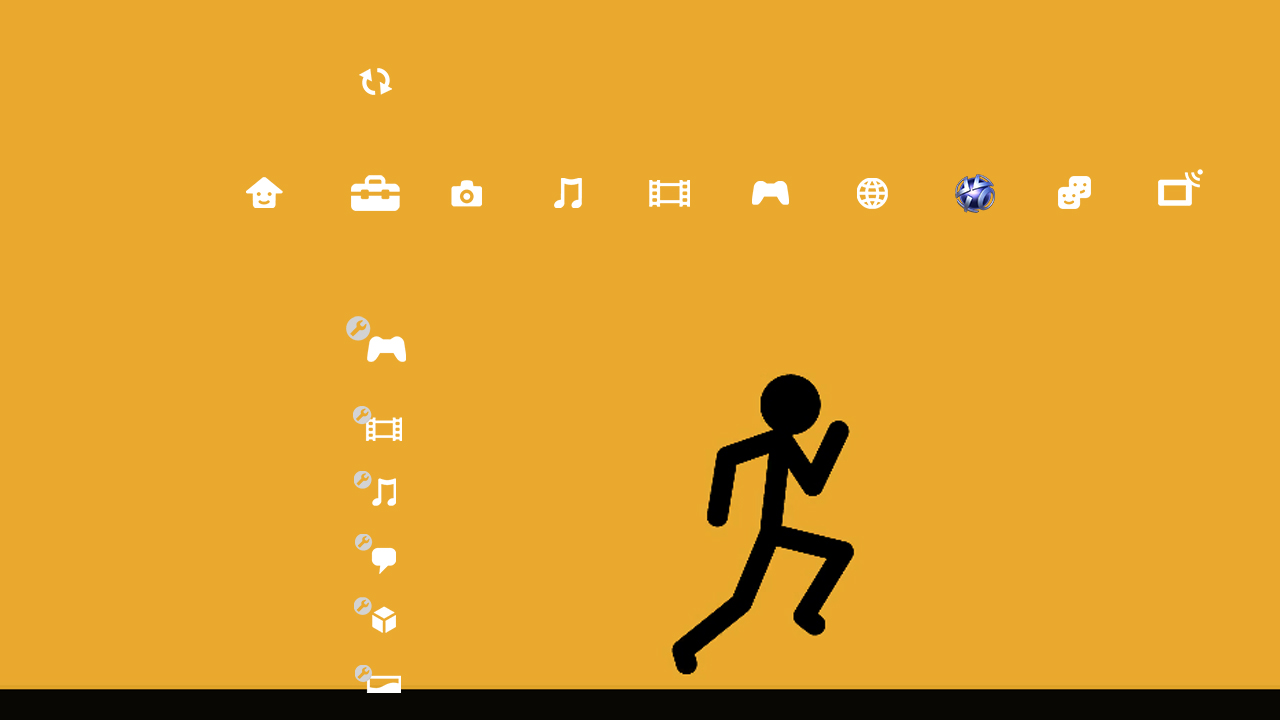Choose Music Settings with wrench and note
This screenshot has height=720, width=1280.
coord(377,489)
